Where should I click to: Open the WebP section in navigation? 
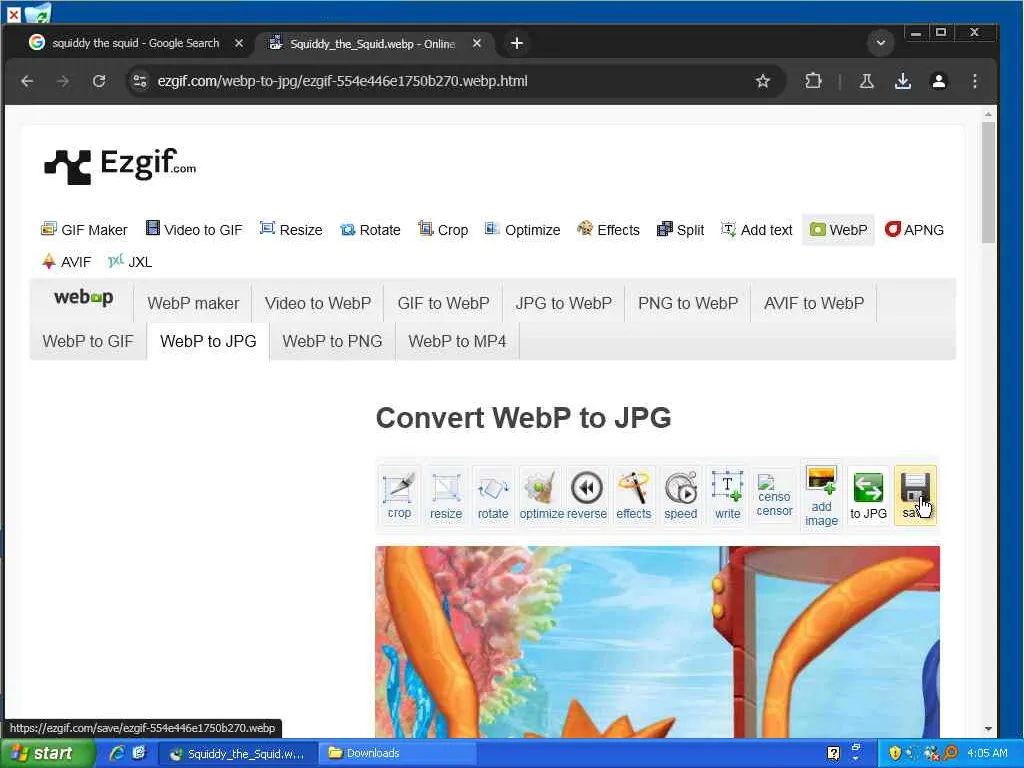click(839, 230)
